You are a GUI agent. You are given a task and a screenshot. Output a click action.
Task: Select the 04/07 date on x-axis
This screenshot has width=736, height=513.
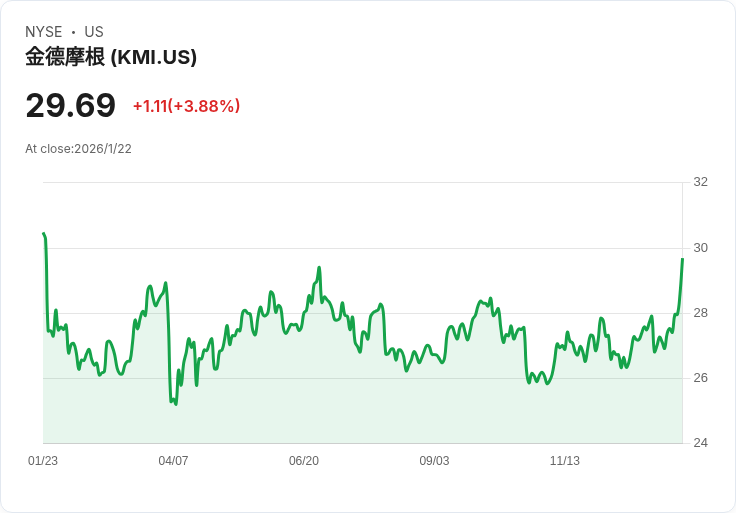click(x=173, y=461)
